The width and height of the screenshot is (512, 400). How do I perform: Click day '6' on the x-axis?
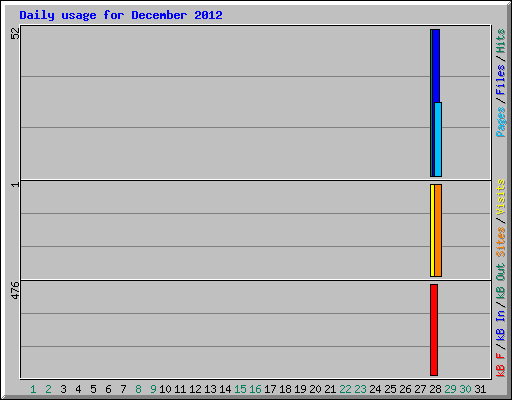[x=108, y=389]
